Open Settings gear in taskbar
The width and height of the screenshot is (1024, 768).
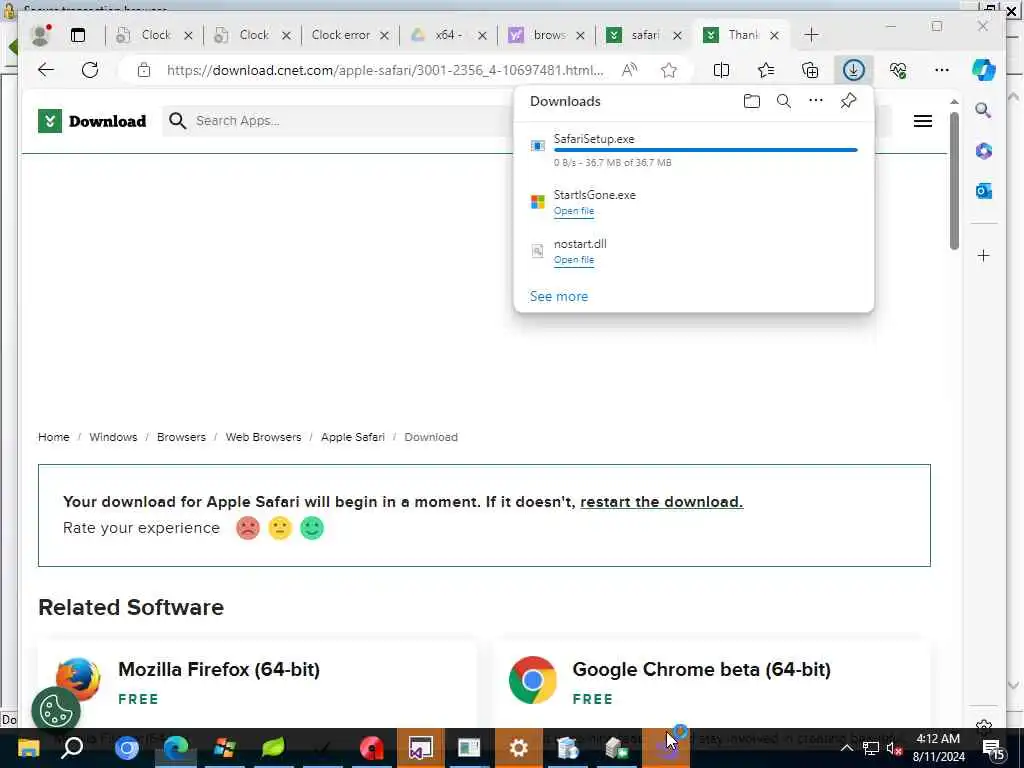click(x=519, y=748)
